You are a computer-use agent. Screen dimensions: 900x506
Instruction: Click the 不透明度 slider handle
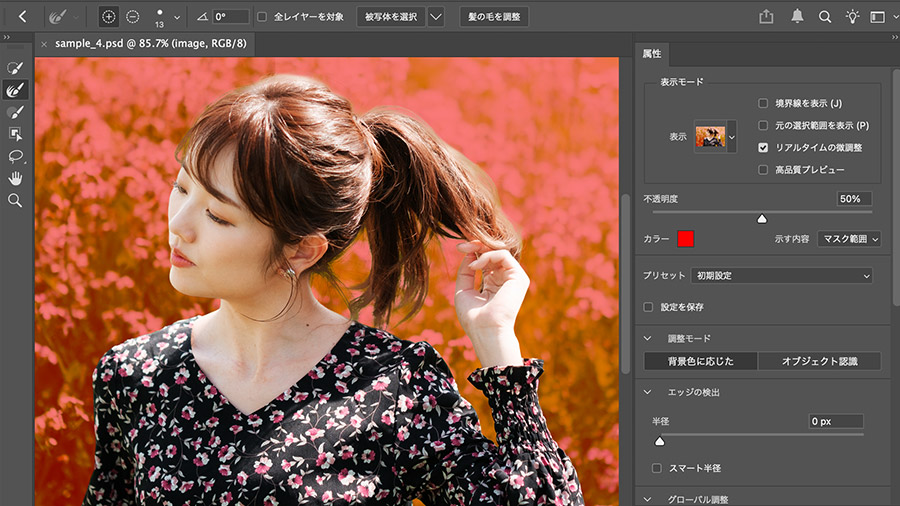762,219
